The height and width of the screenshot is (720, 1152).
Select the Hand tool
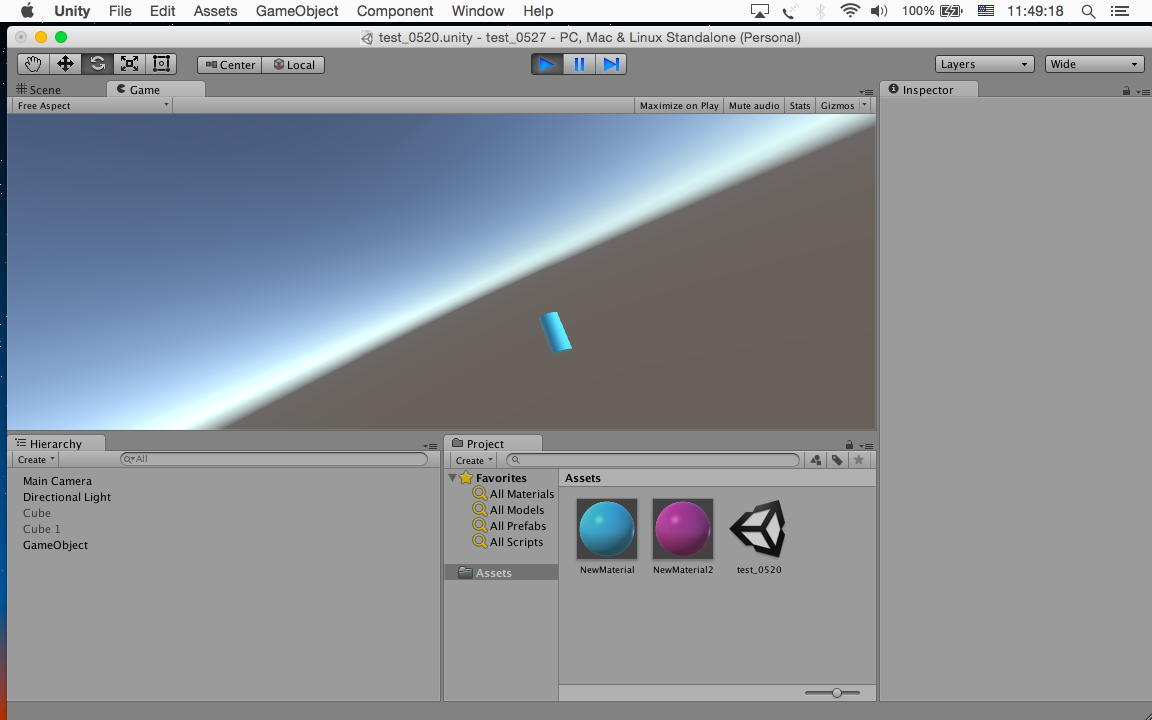33,64
